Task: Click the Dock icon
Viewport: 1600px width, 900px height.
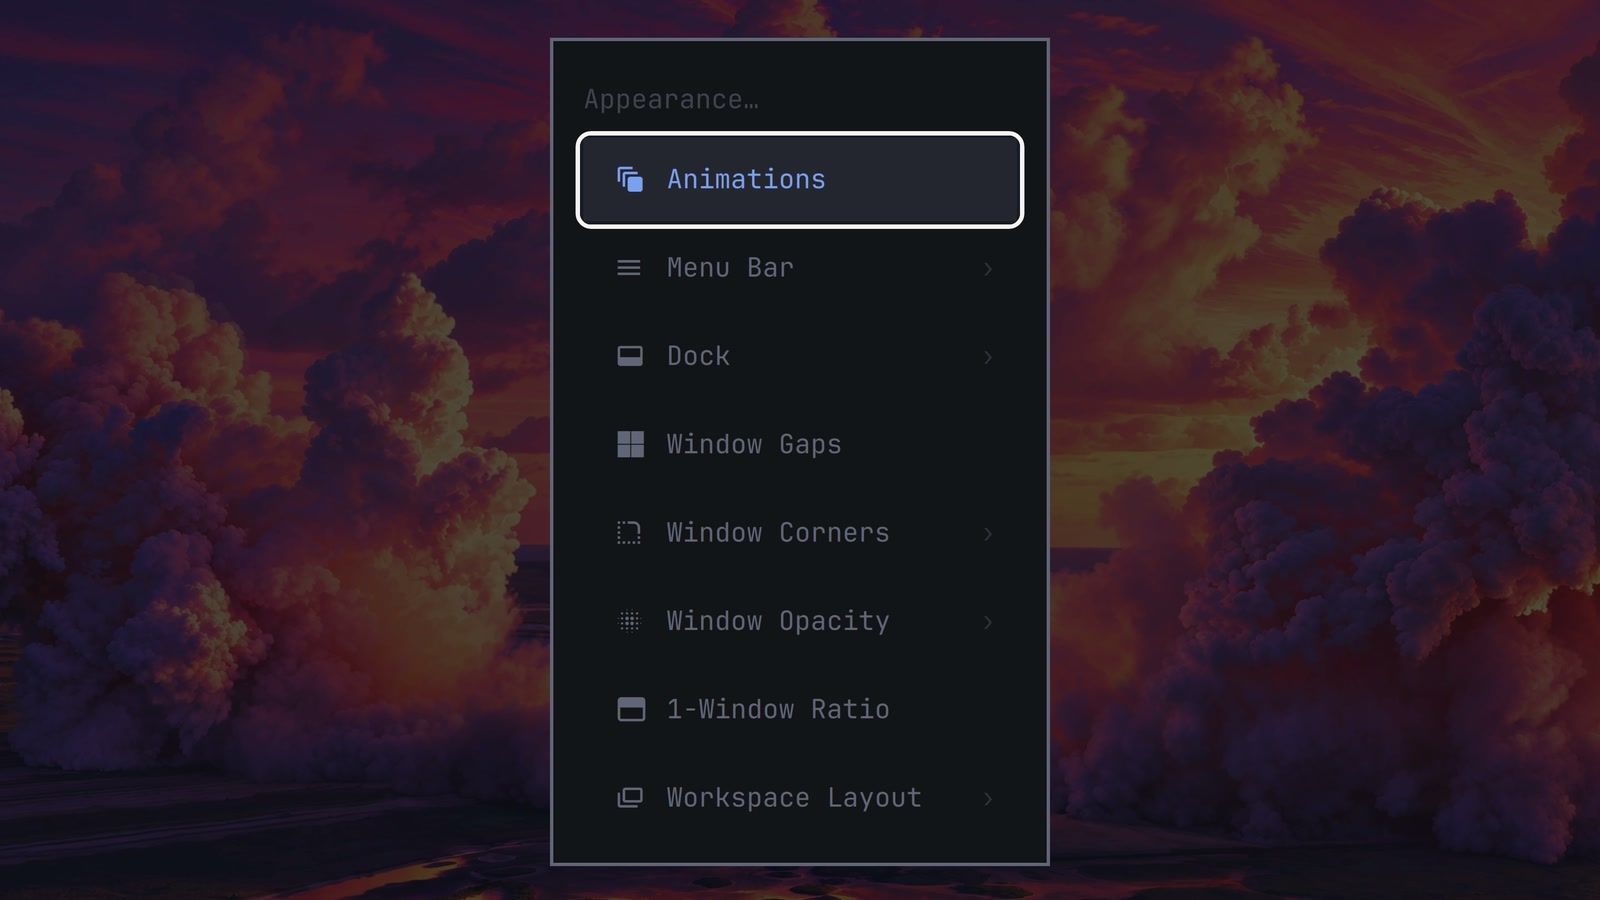Action: tap(630, 356)
